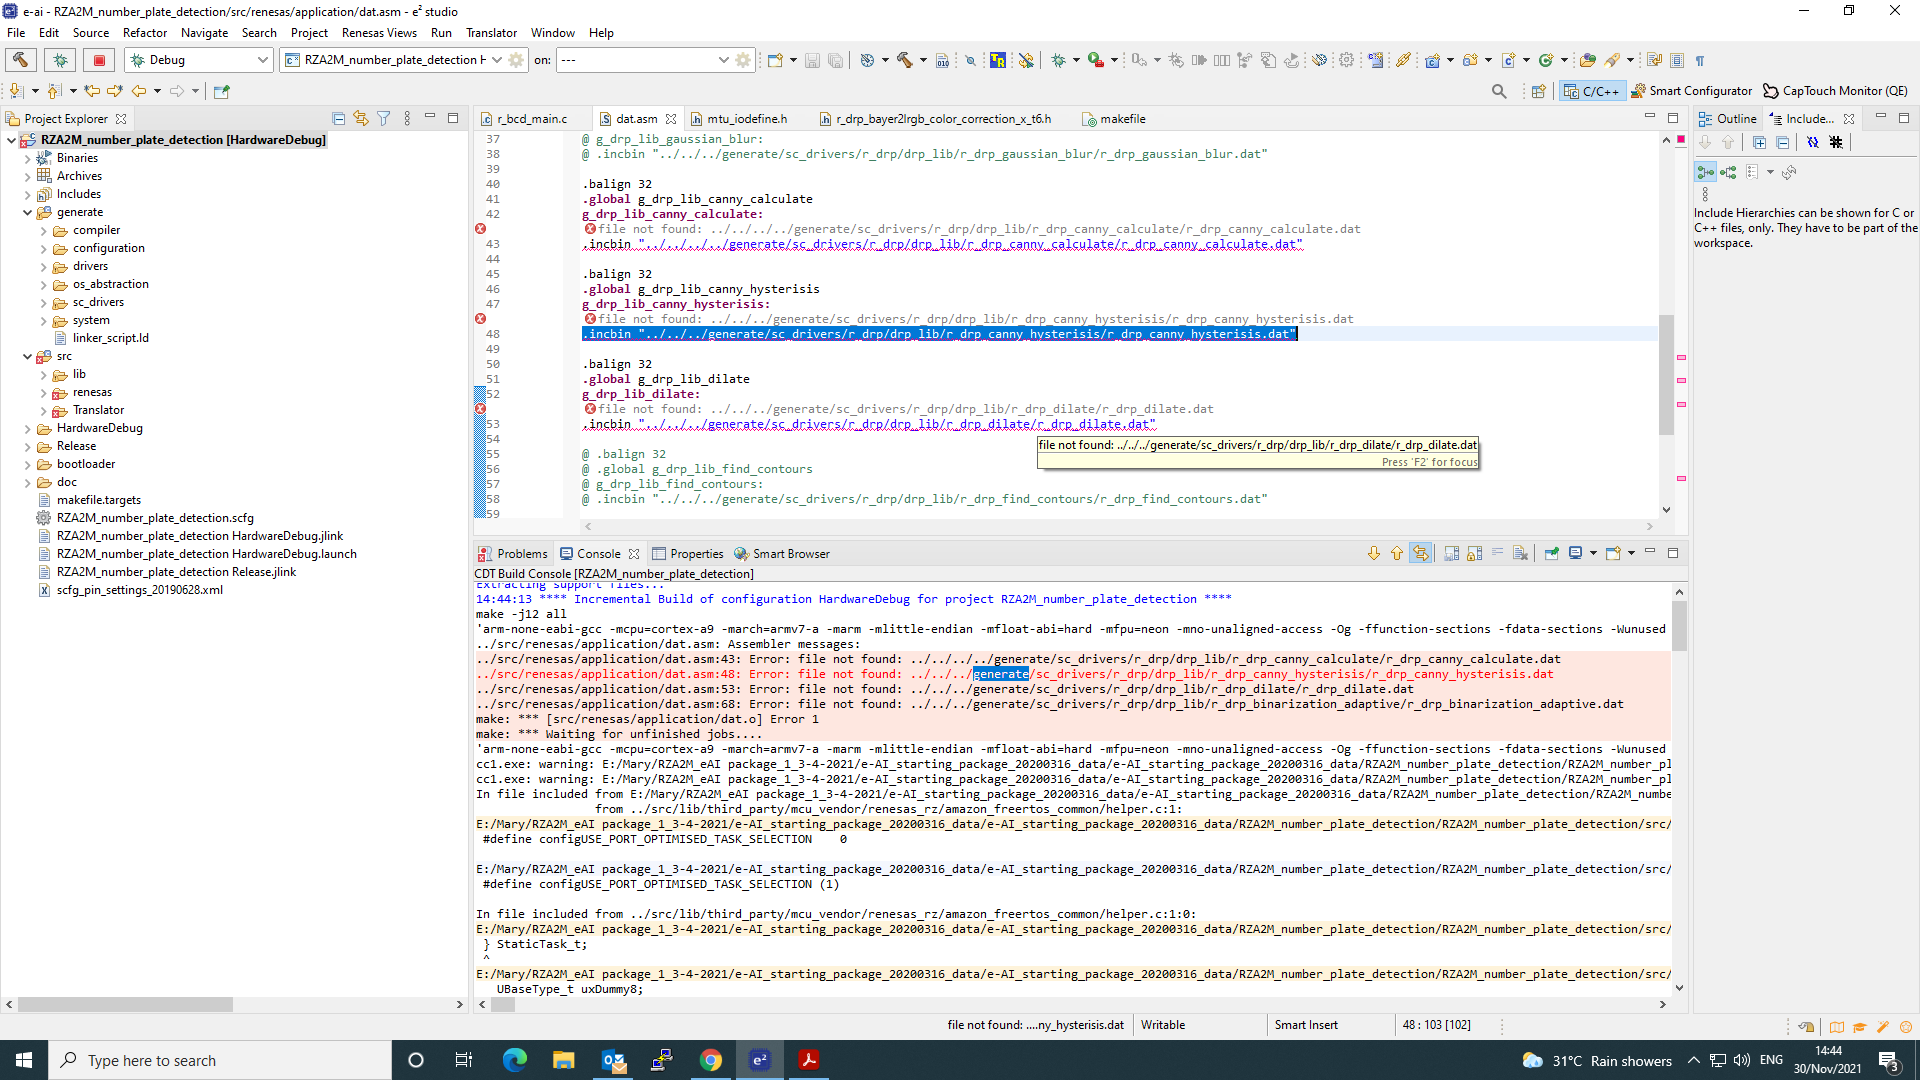Click the editor vertical scrollbar thumb
Viewport: 1920px width, 1080px height.
click(x=1666, y=375)
